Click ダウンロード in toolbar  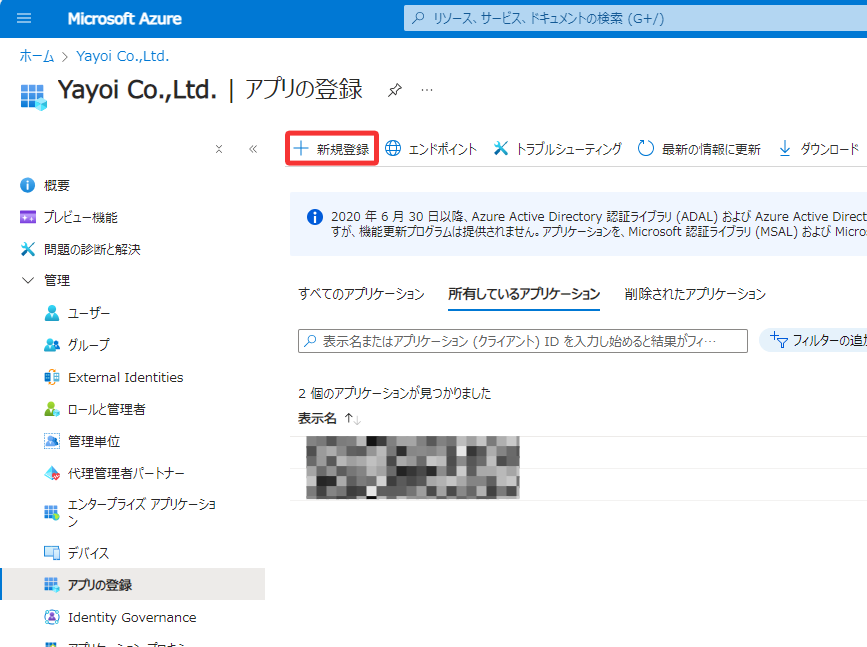coord(819,149)
